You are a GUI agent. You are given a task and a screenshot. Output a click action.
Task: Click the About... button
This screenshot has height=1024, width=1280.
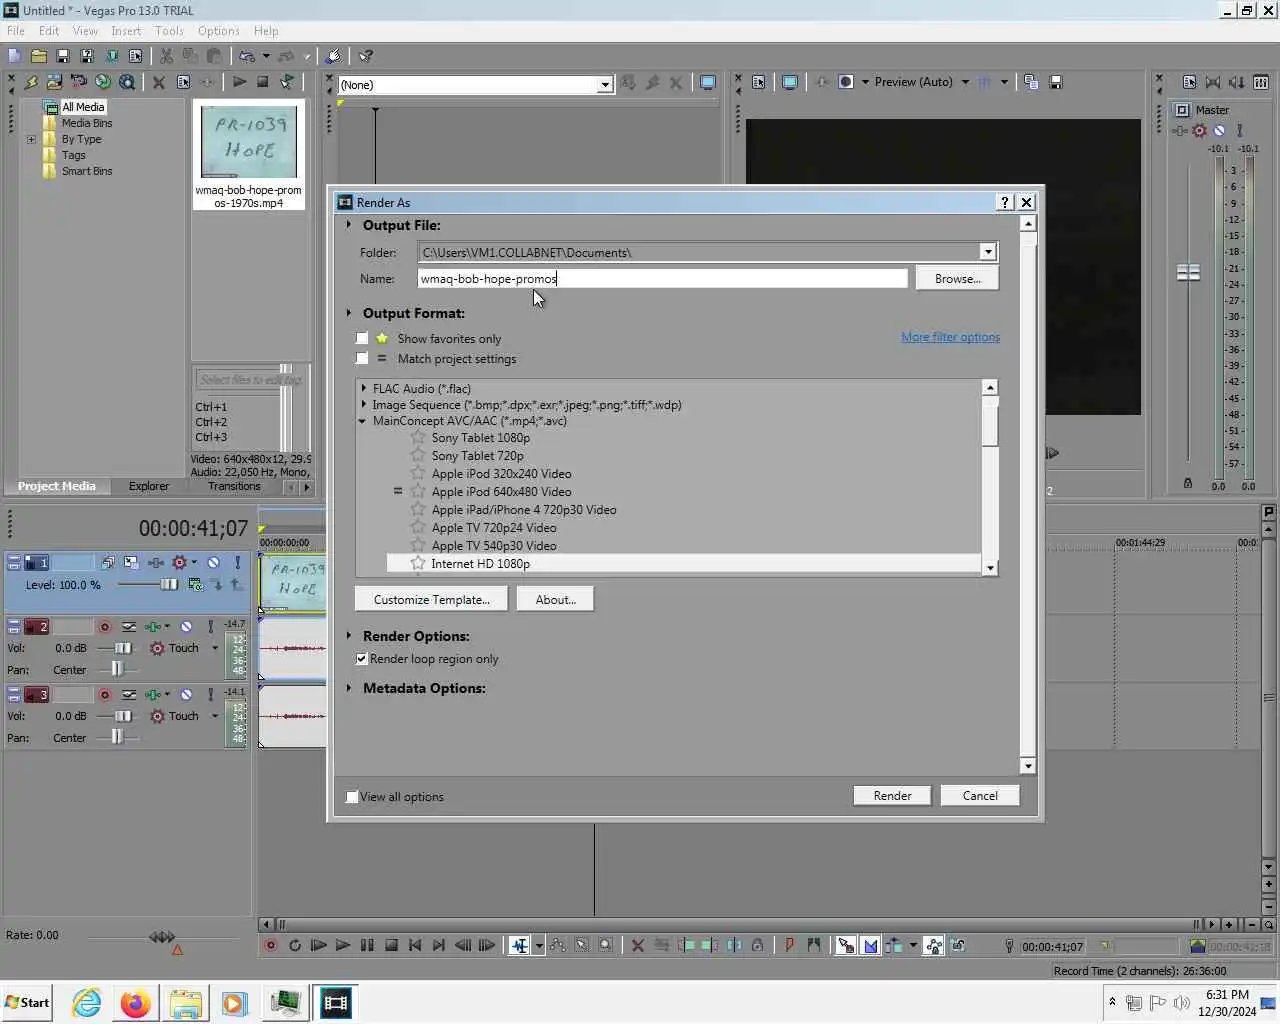[x=555, y=600]
